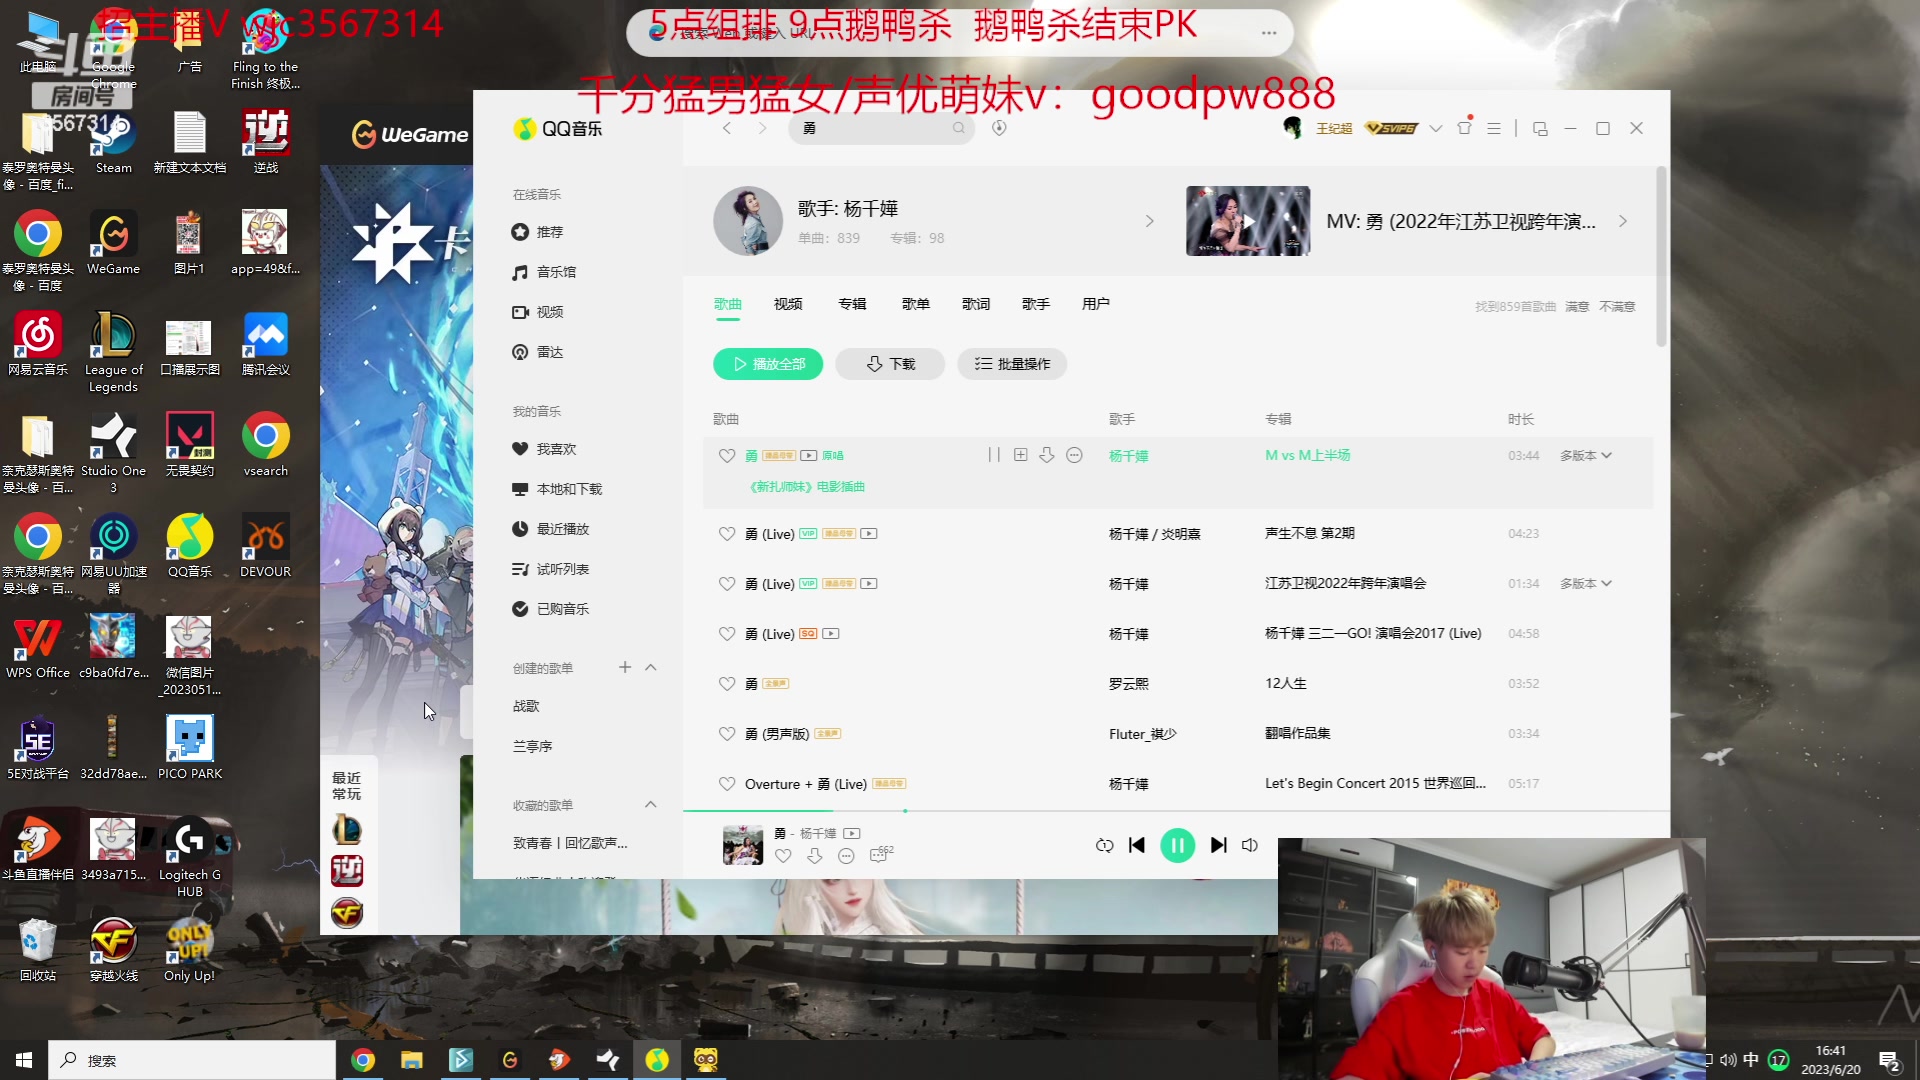Switch to the 歌单 results tab

point(915,303)
